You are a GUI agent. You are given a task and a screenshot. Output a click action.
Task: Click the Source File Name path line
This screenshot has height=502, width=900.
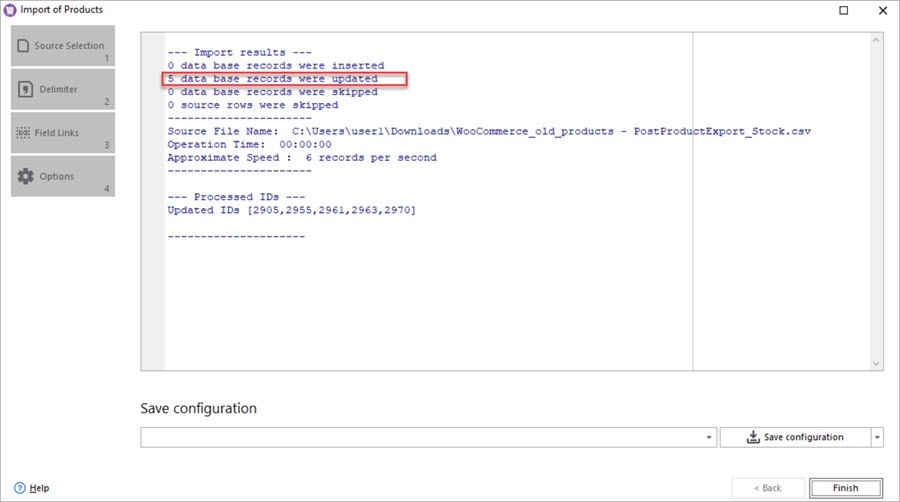click(x=488, y=131)
